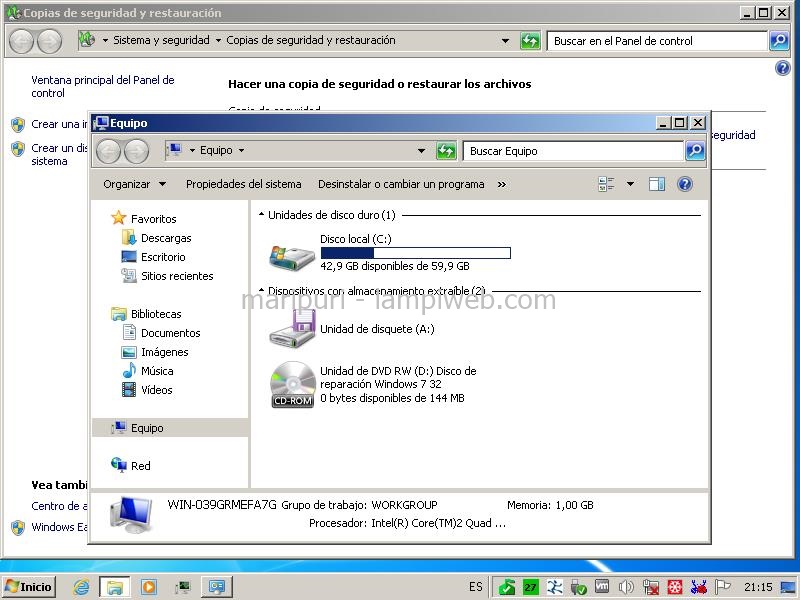Click the green 27 tray icon
800x600 pixels.
click(531, 587)
